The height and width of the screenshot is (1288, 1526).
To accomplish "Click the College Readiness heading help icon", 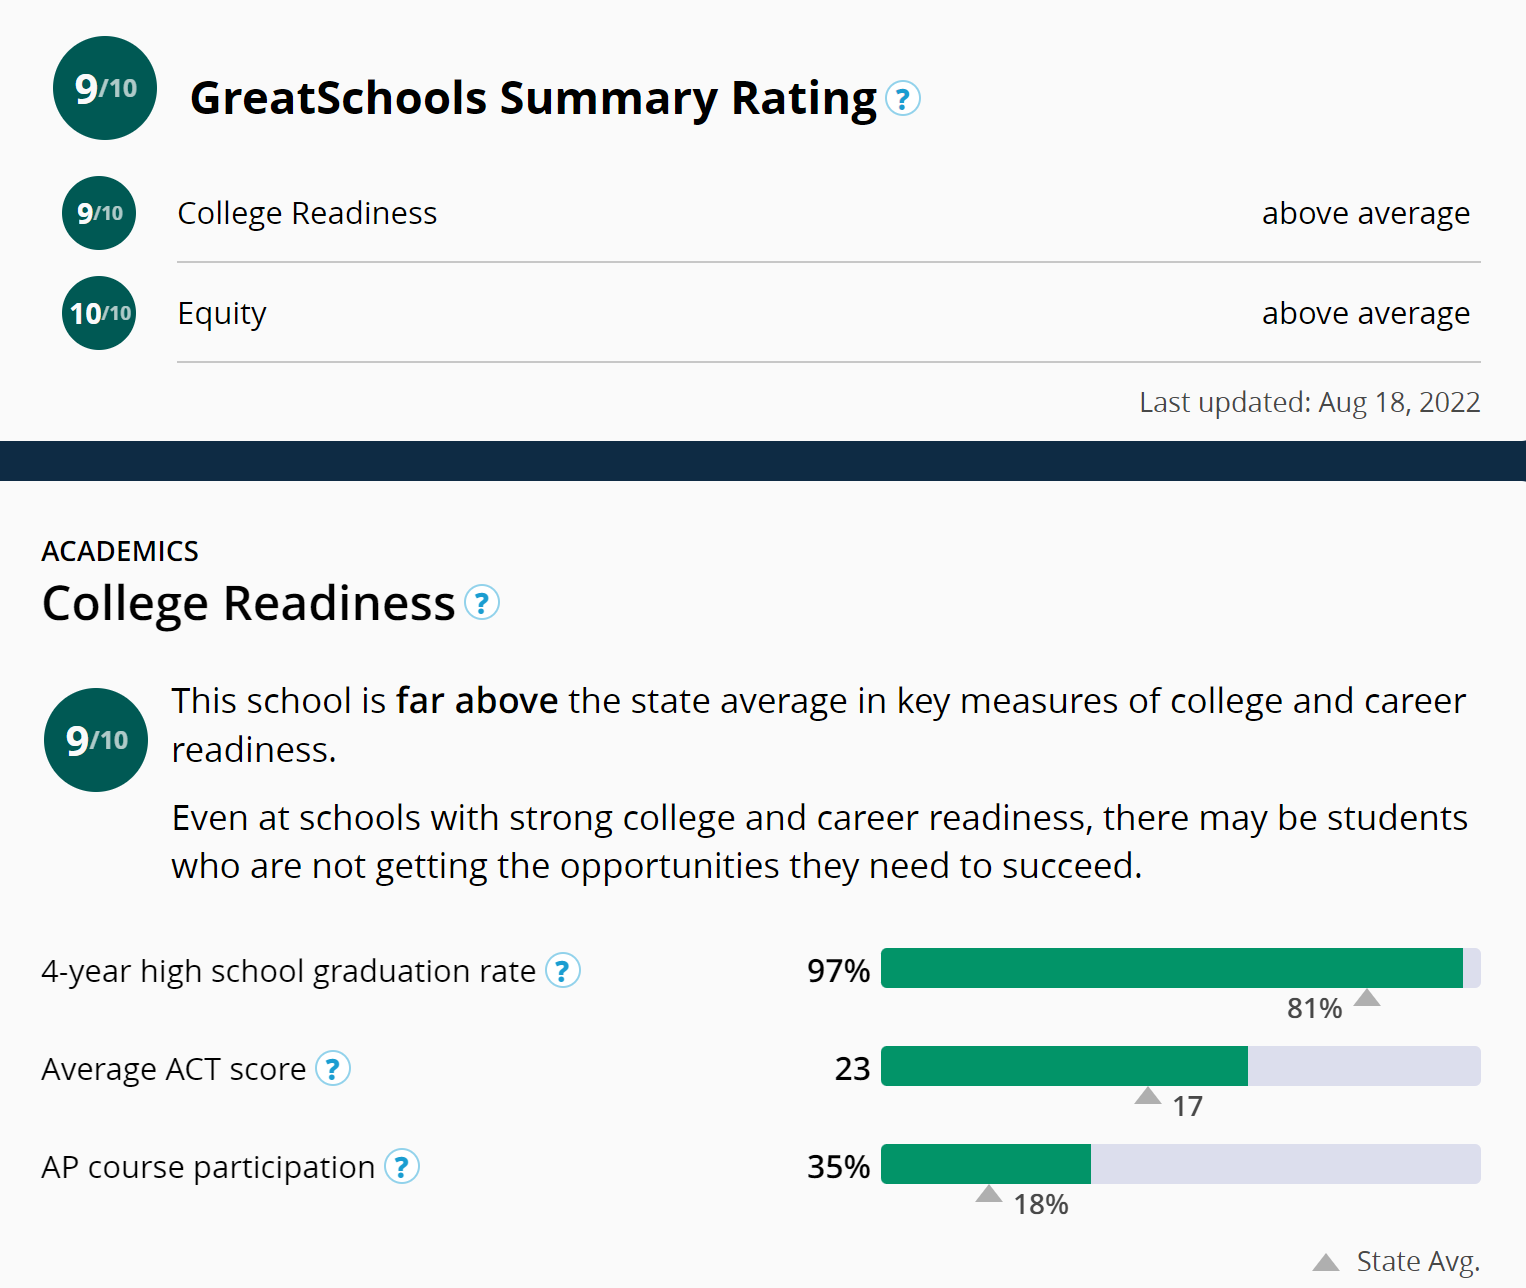I will pyautogui.click(x=482, y=603).
